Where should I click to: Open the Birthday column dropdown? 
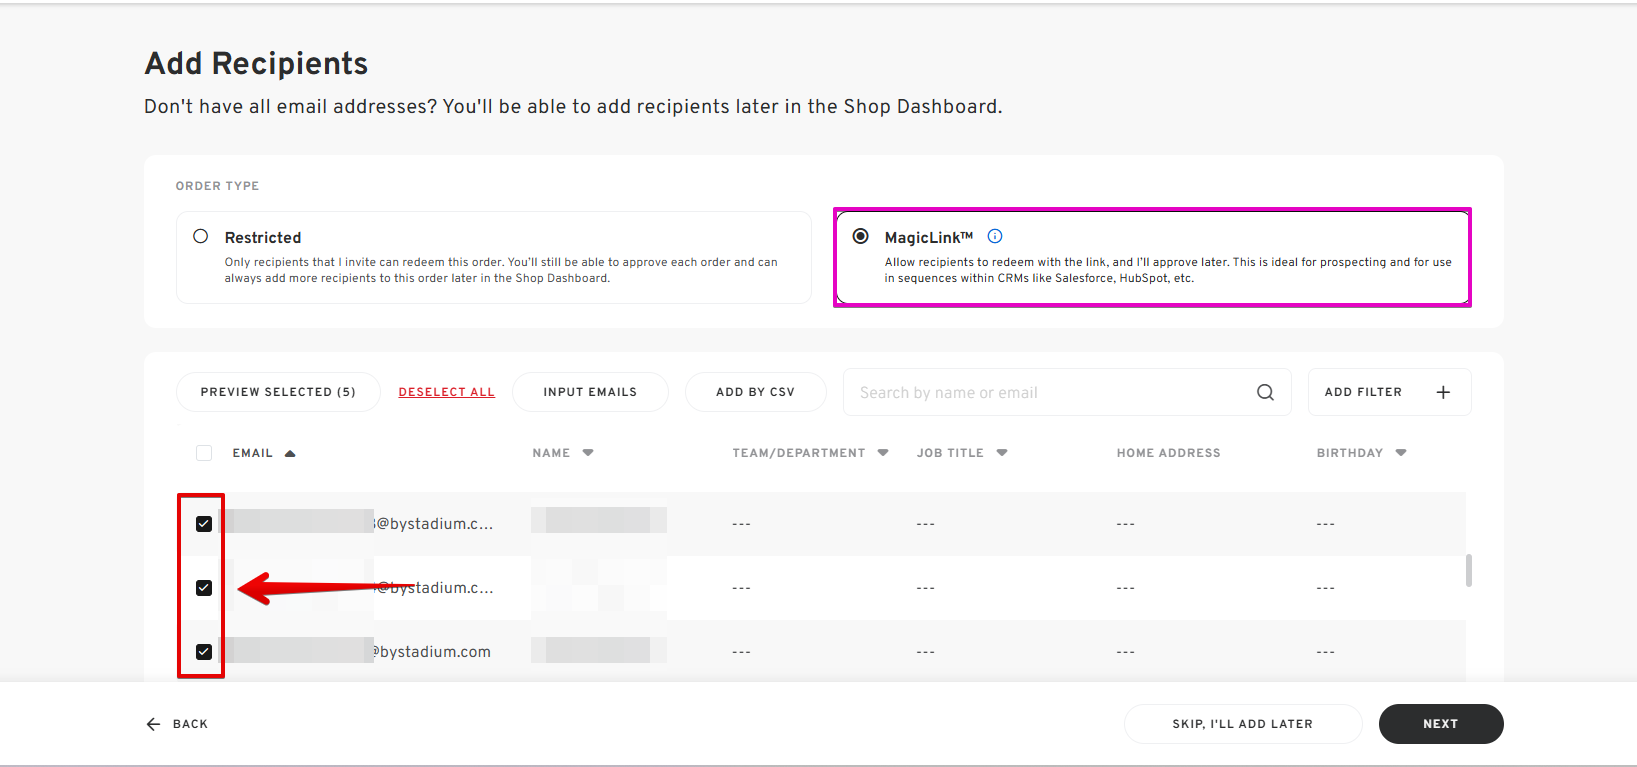[1401, 453]
